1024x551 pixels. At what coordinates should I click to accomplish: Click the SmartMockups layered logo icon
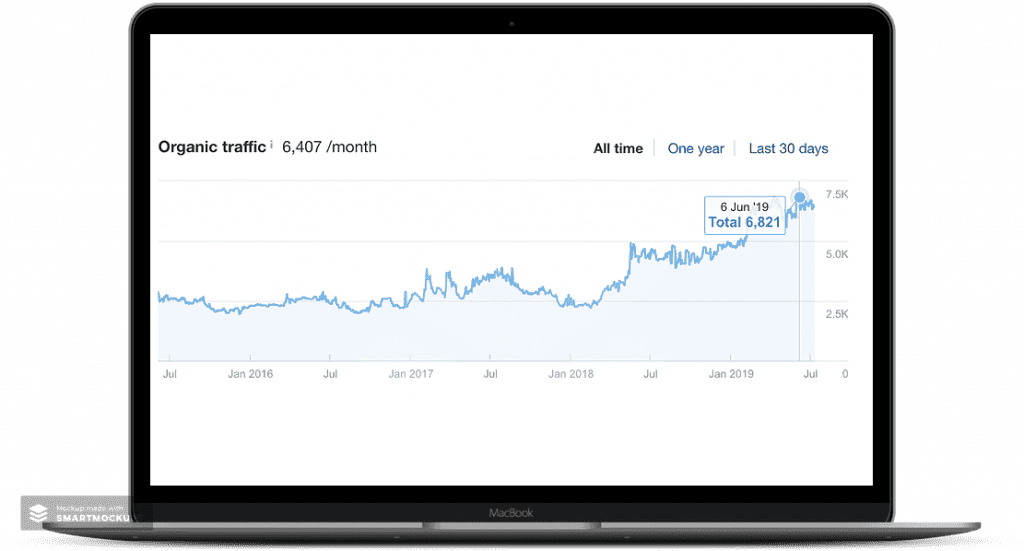39,513
